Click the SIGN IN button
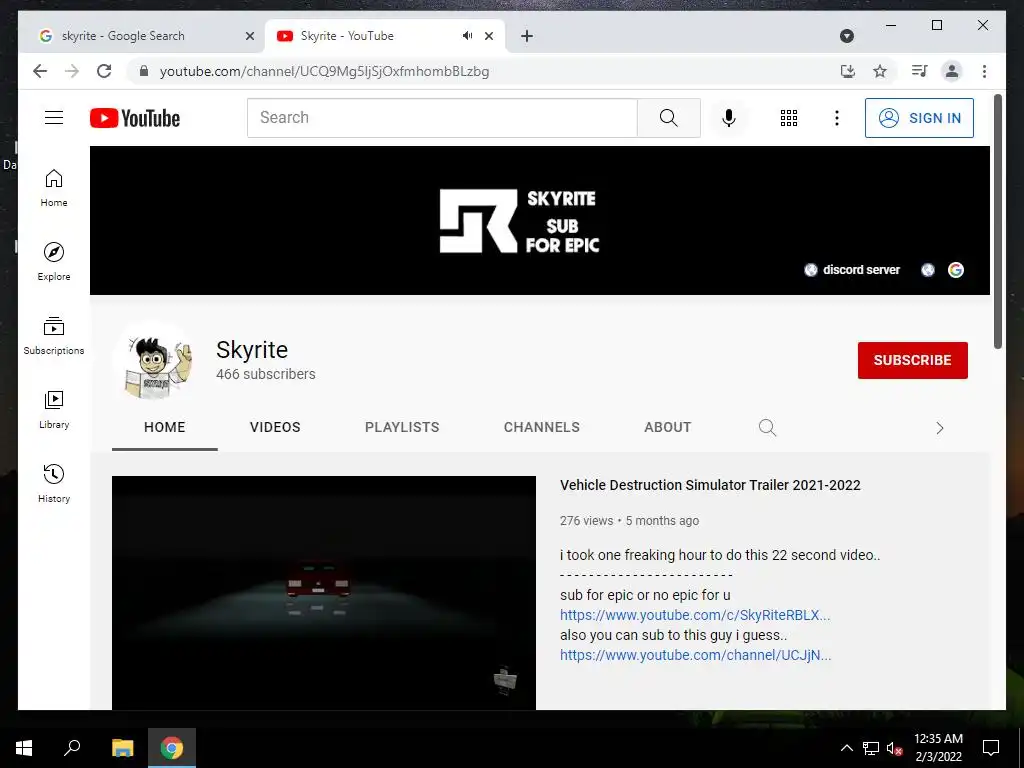Image resolution: width=1024 pixels, height=768 pixels. click(919, 118)
